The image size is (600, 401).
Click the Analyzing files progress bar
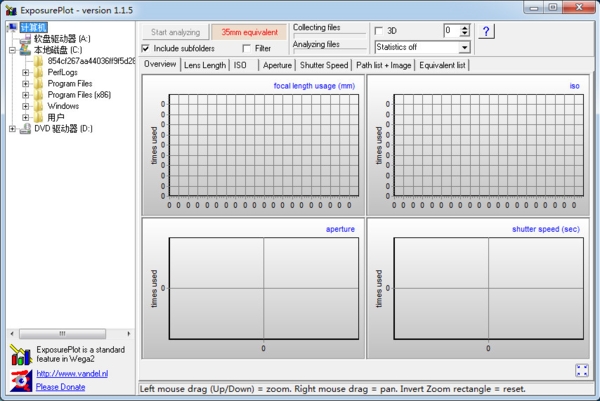point(329,51)
